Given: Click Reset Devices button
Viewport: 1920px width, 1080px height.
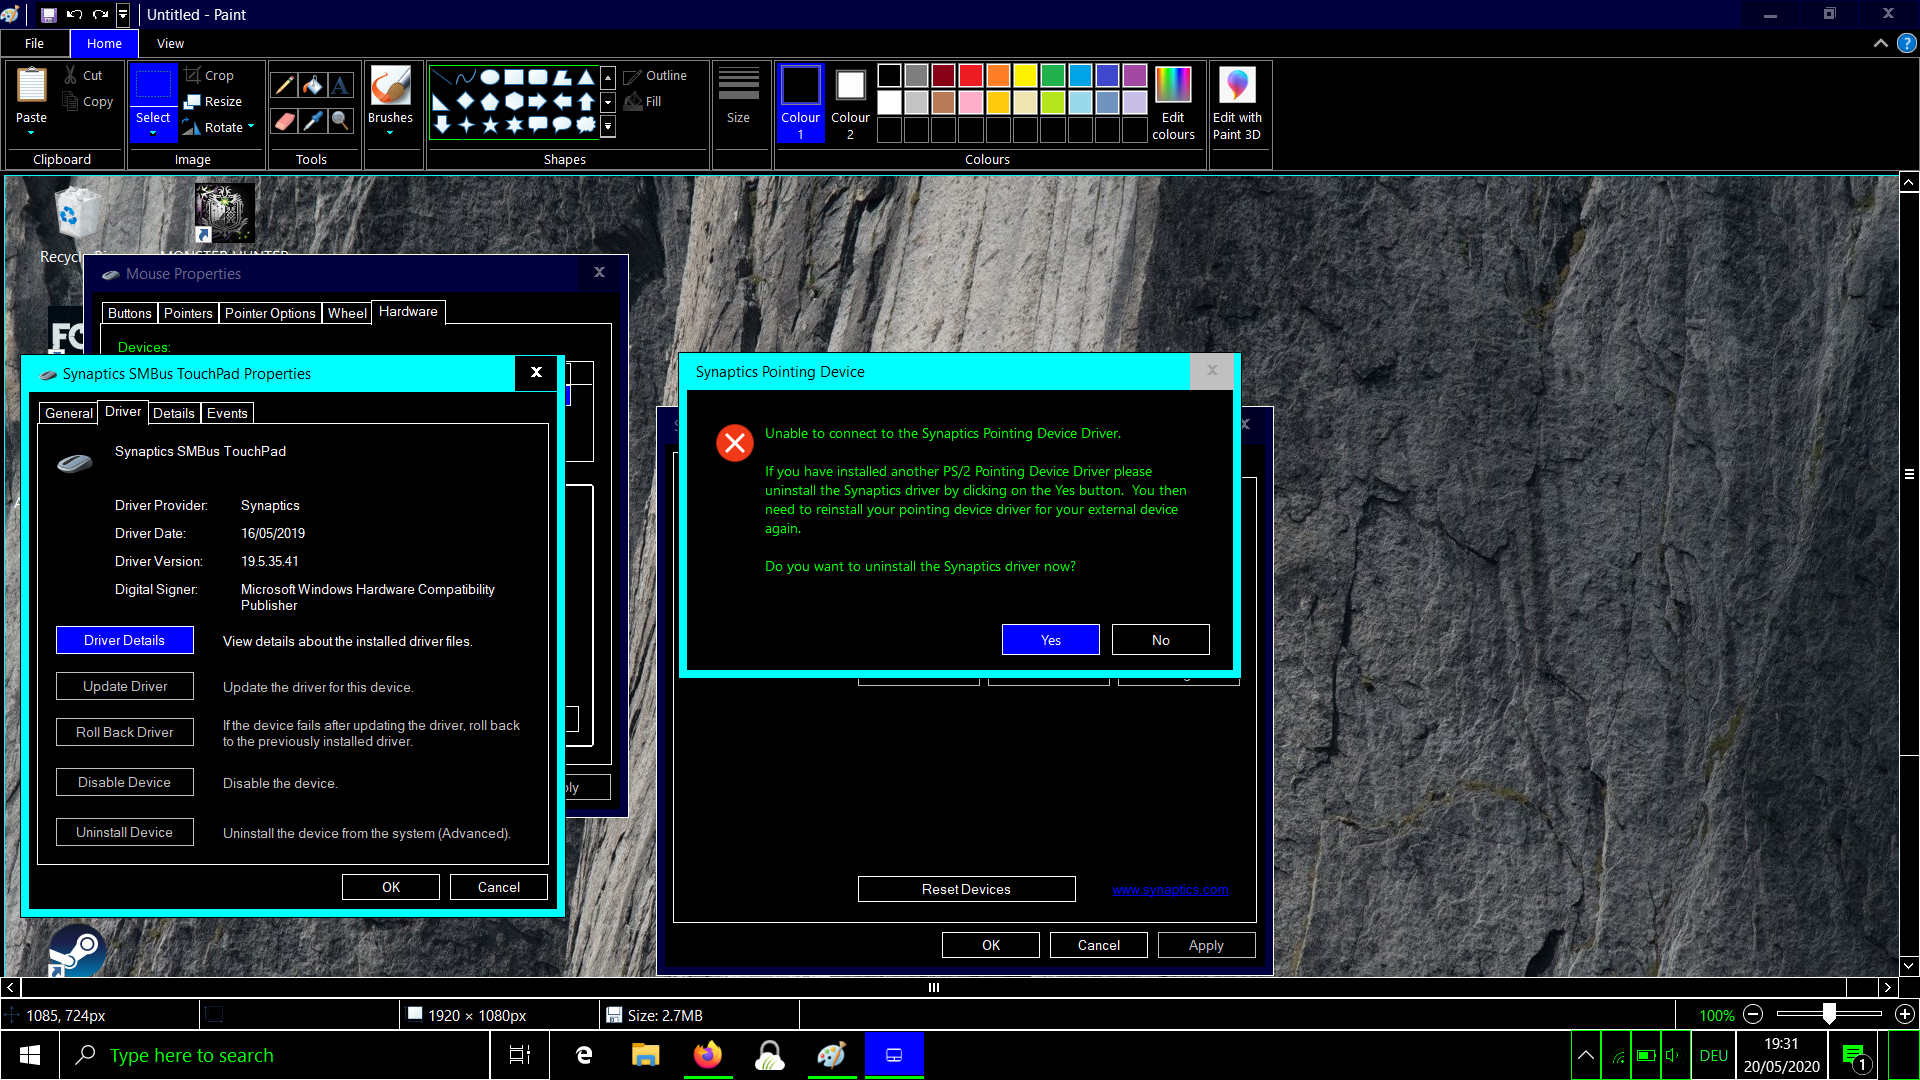Looking at the screenshot, I should [966, 889].
